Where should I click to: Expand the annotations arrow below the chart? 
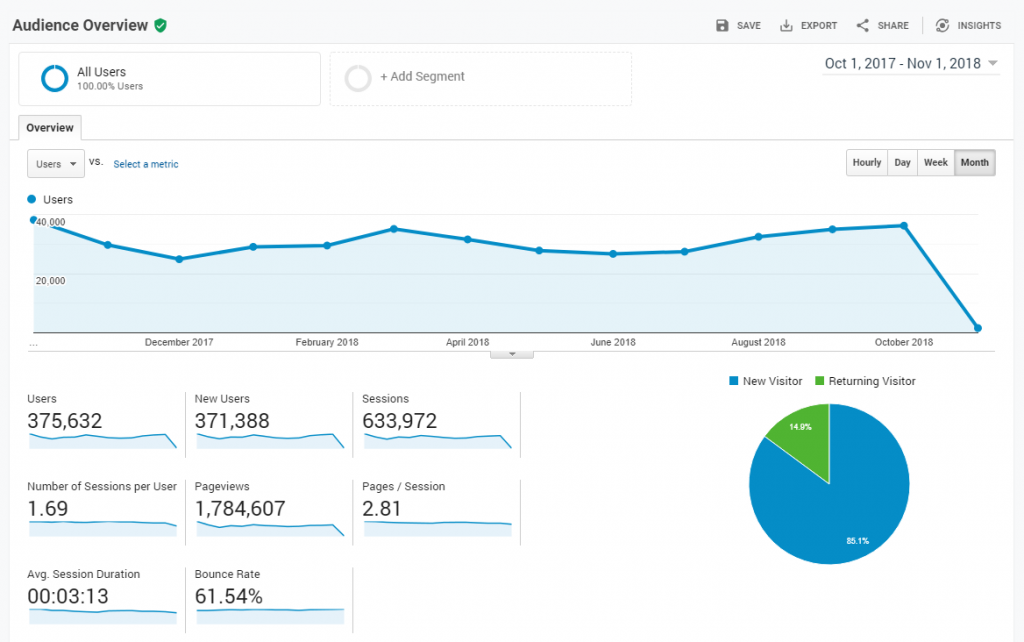tap(512, 352)
